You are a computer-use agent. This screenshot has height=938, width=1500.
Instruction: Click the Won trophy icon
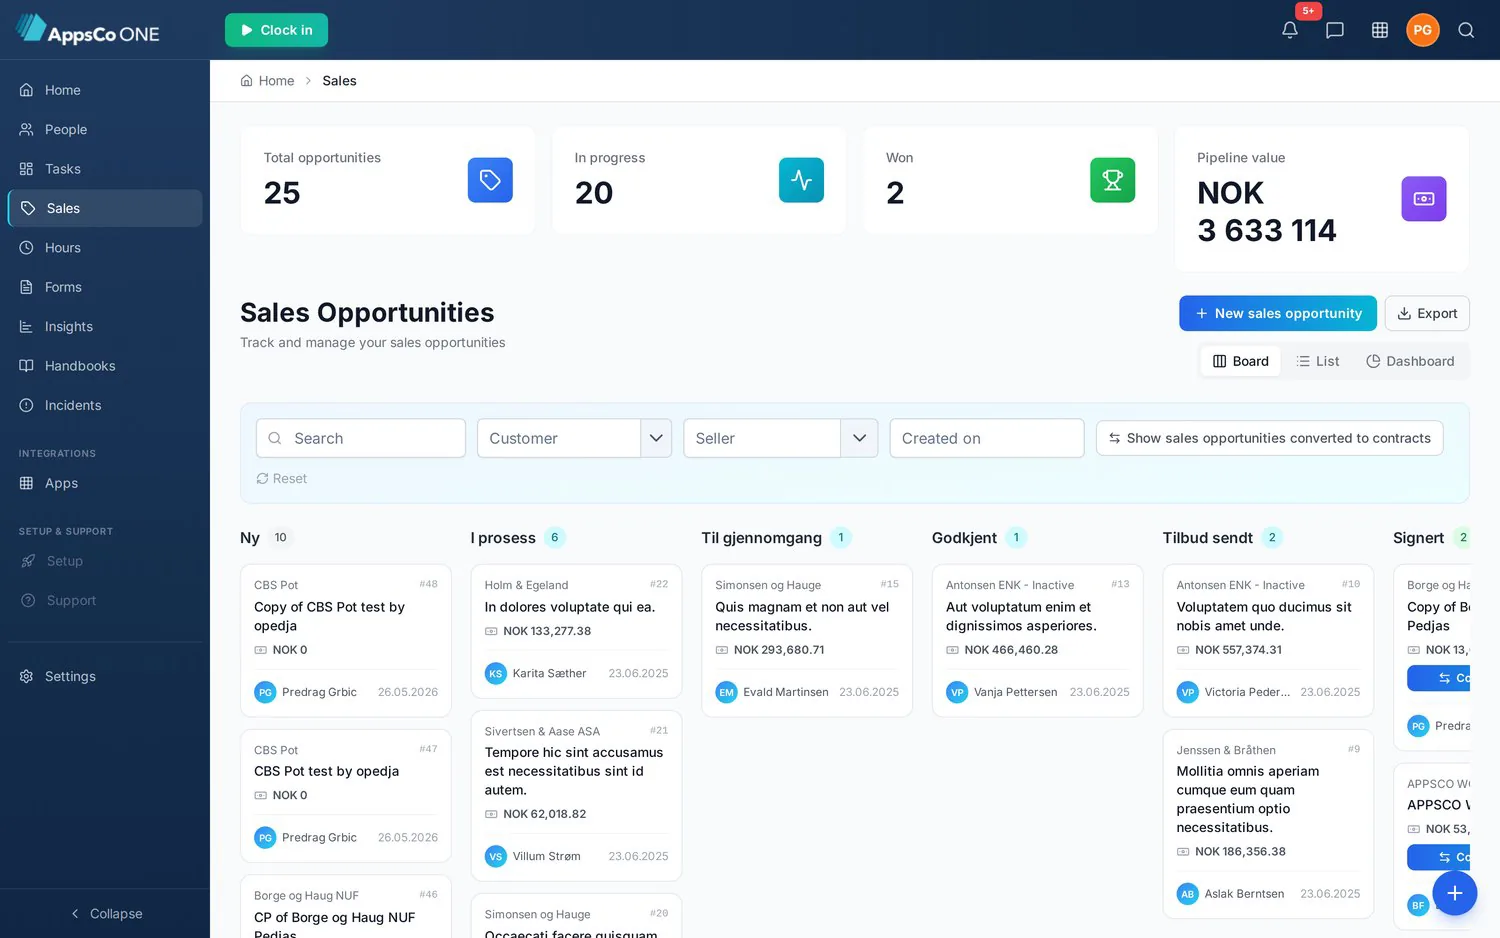[x=1112, y=180]
